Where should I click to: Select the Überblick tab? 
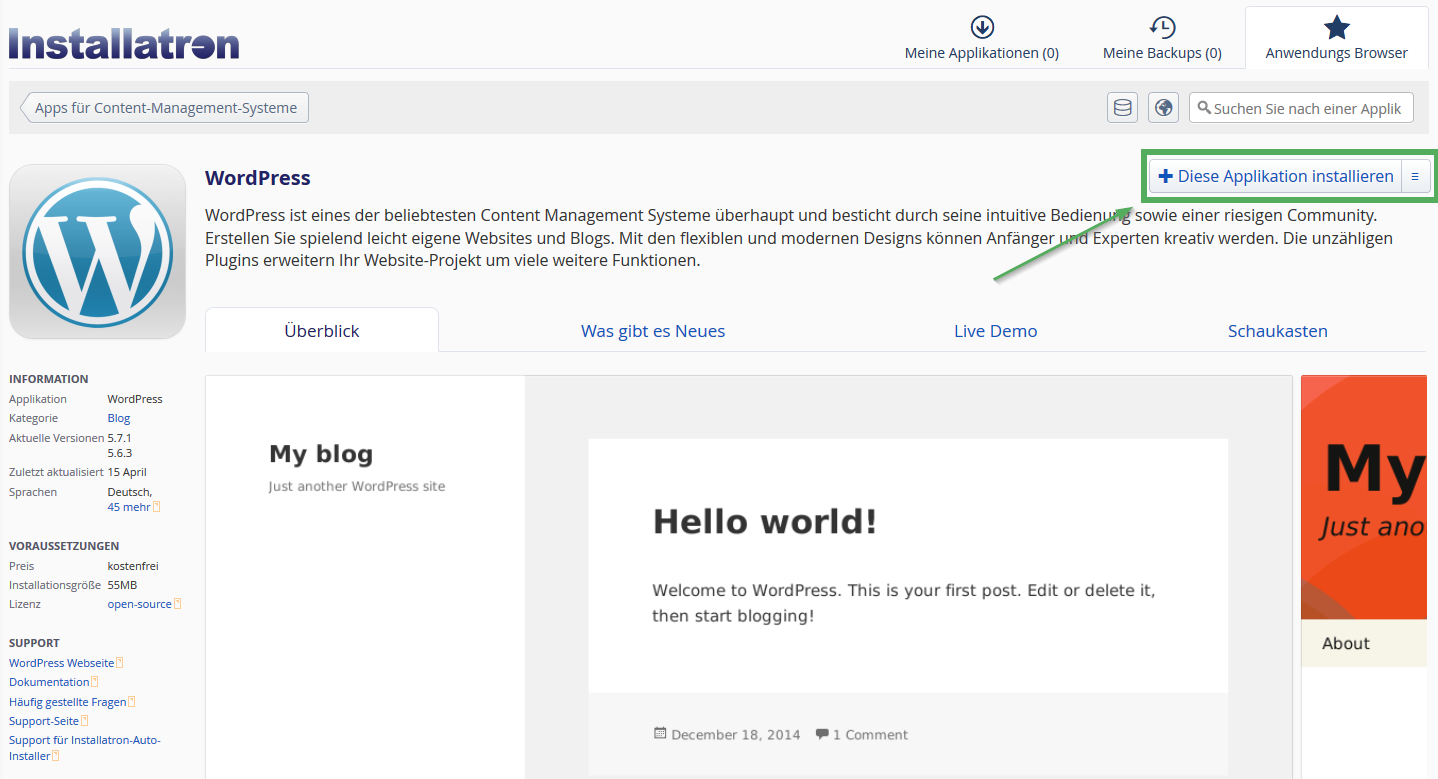(x=322, y=330)
